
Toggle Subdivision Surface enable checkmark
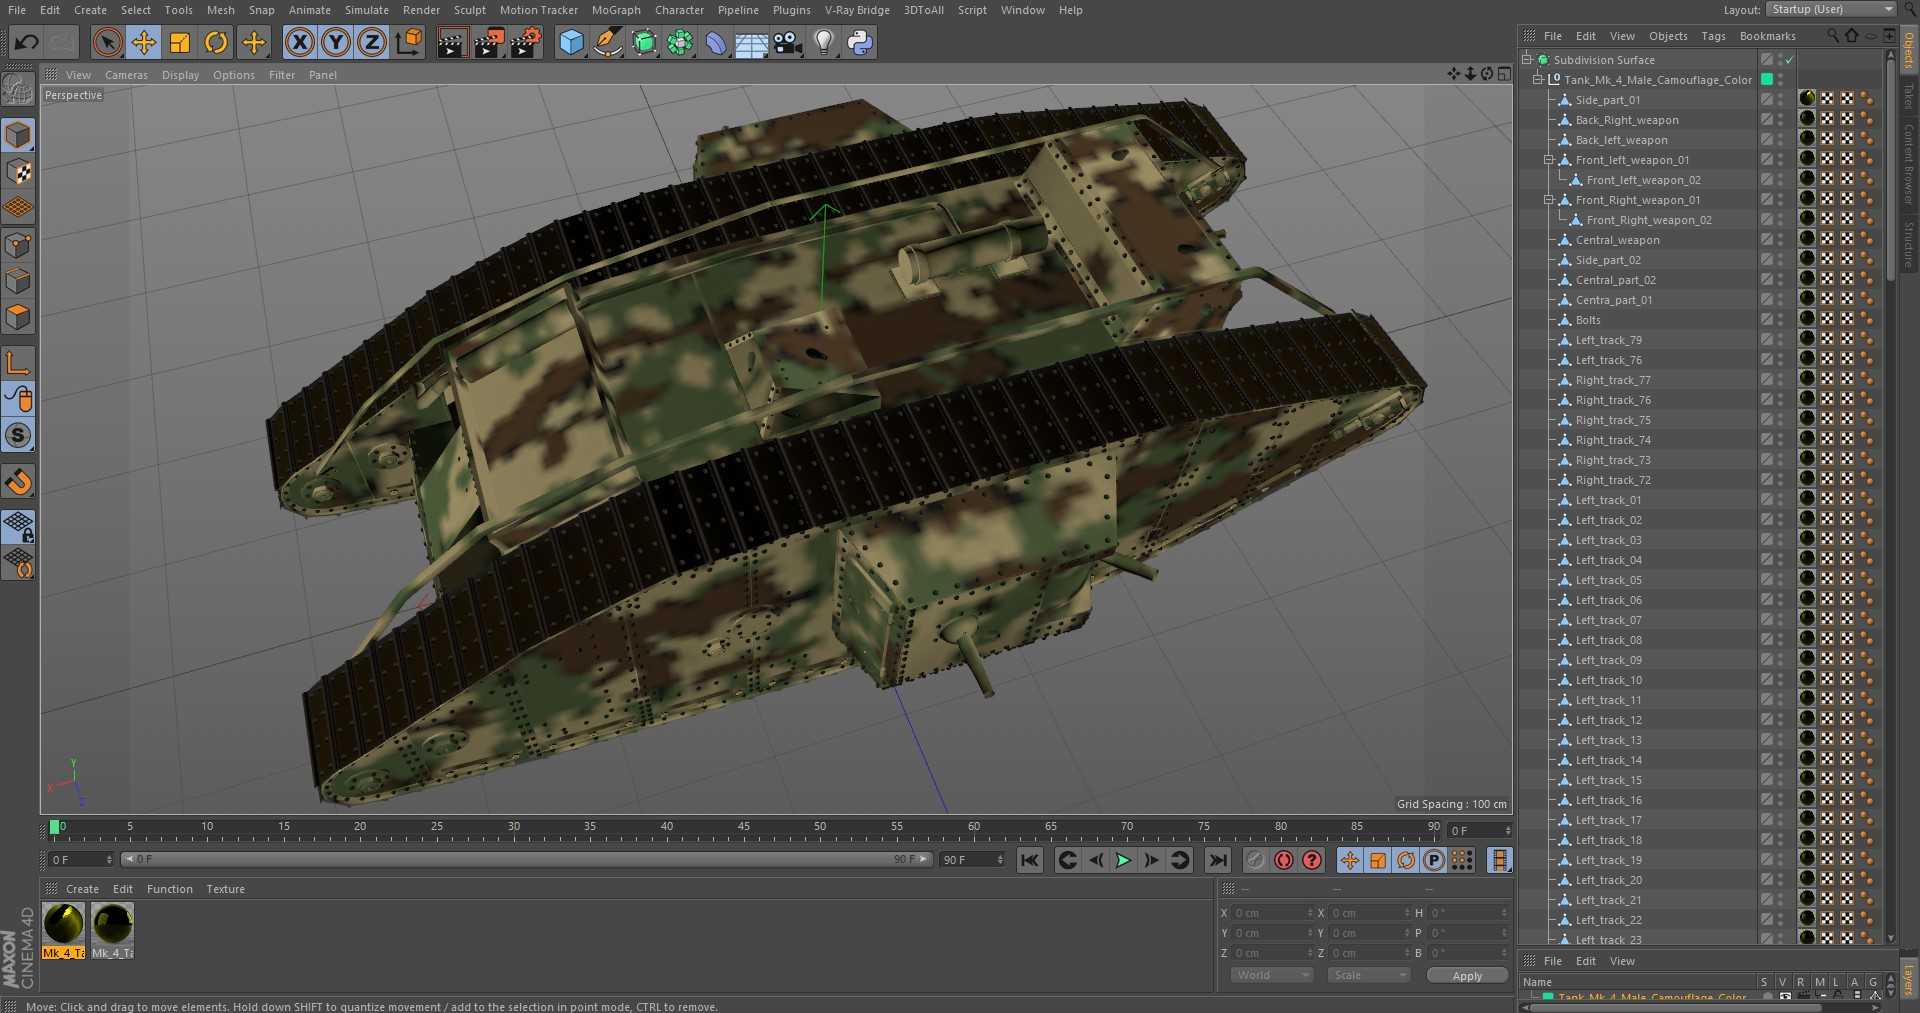[x=1790, y=60]
